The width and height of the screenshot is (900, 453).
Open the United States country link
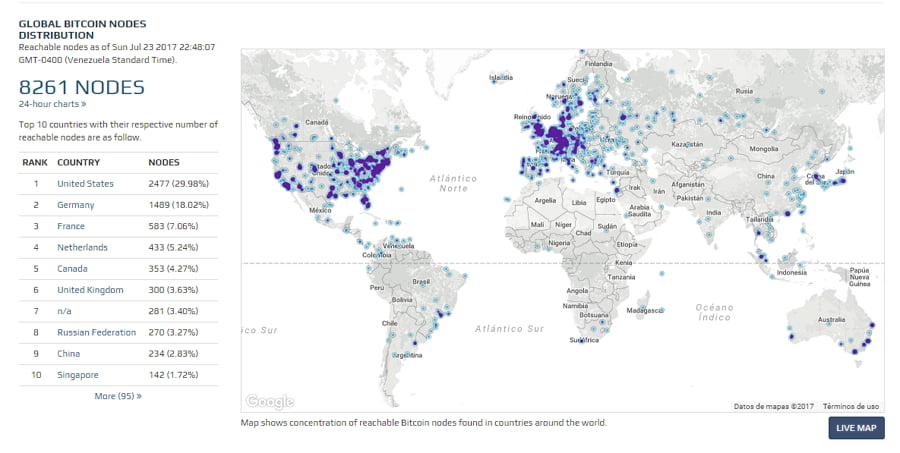(x=85, y=184)
